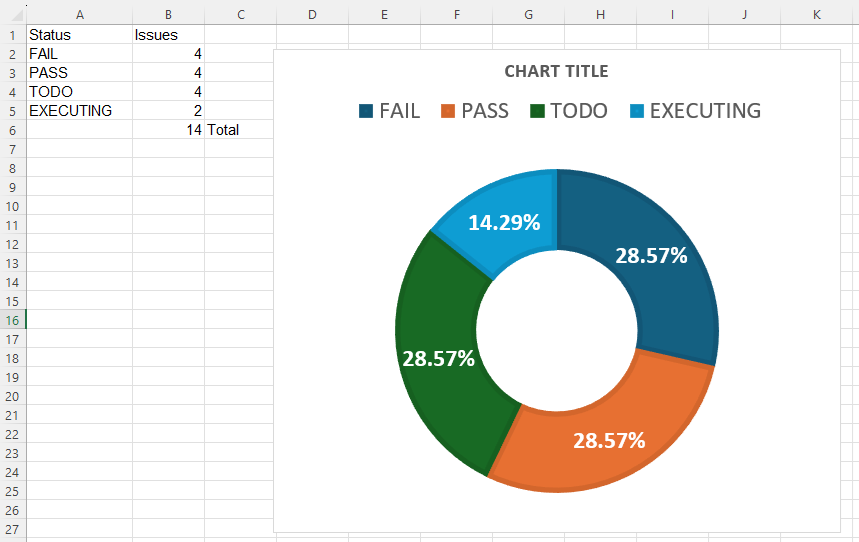Select column C header
The image size is (859, 542).
pyautogui.click(x=240, y=15)
